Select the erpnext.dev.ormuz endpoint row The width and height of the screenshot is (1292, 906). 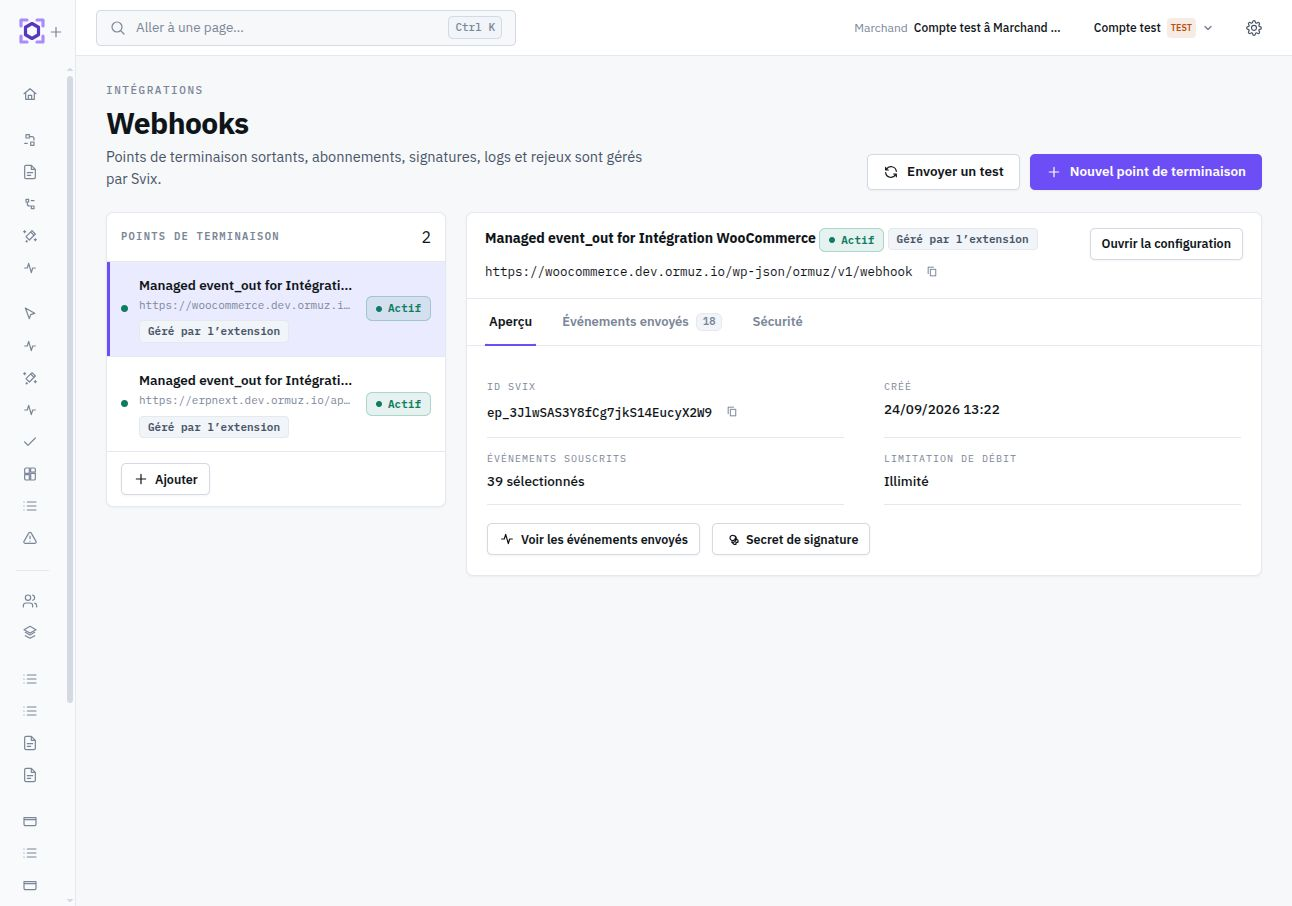[276, 404]
